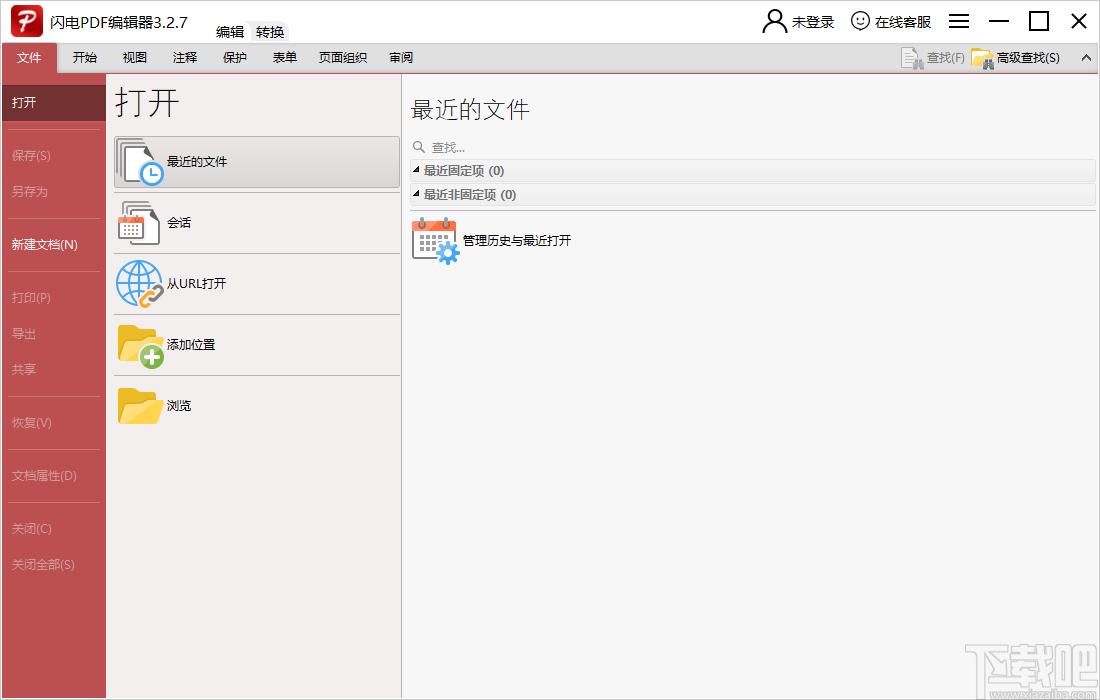Screen dimensions: 1100x700
Task: Click the red P application logo
Action: (x=27, y=21)
